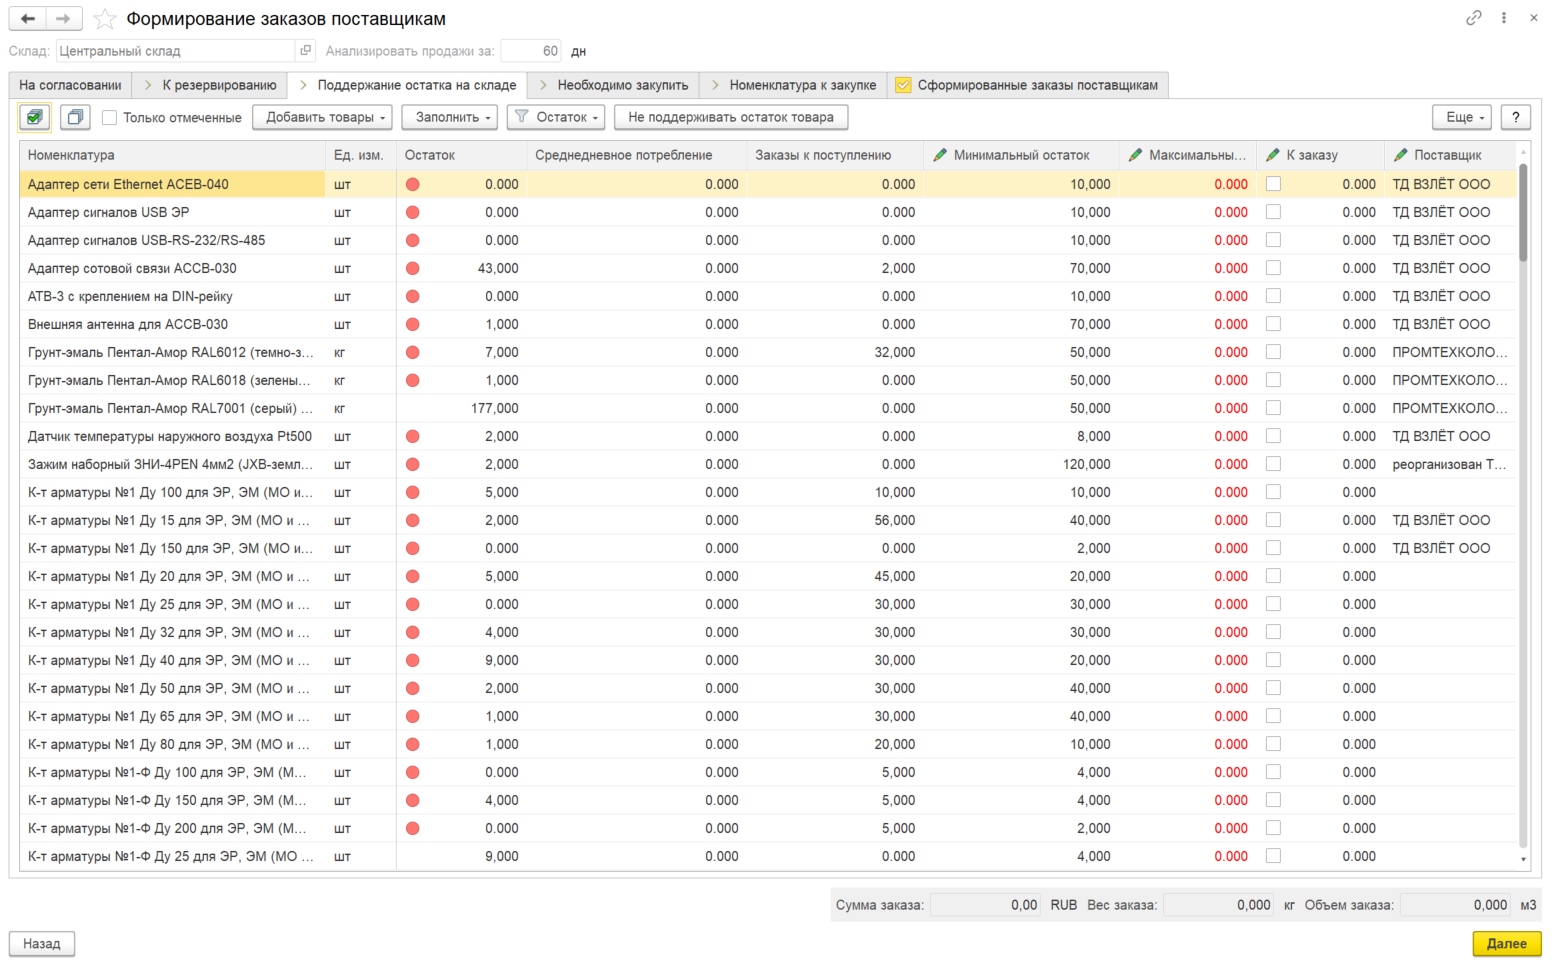
Task: Click the yellow Далее button
Action: point(1506,943)
